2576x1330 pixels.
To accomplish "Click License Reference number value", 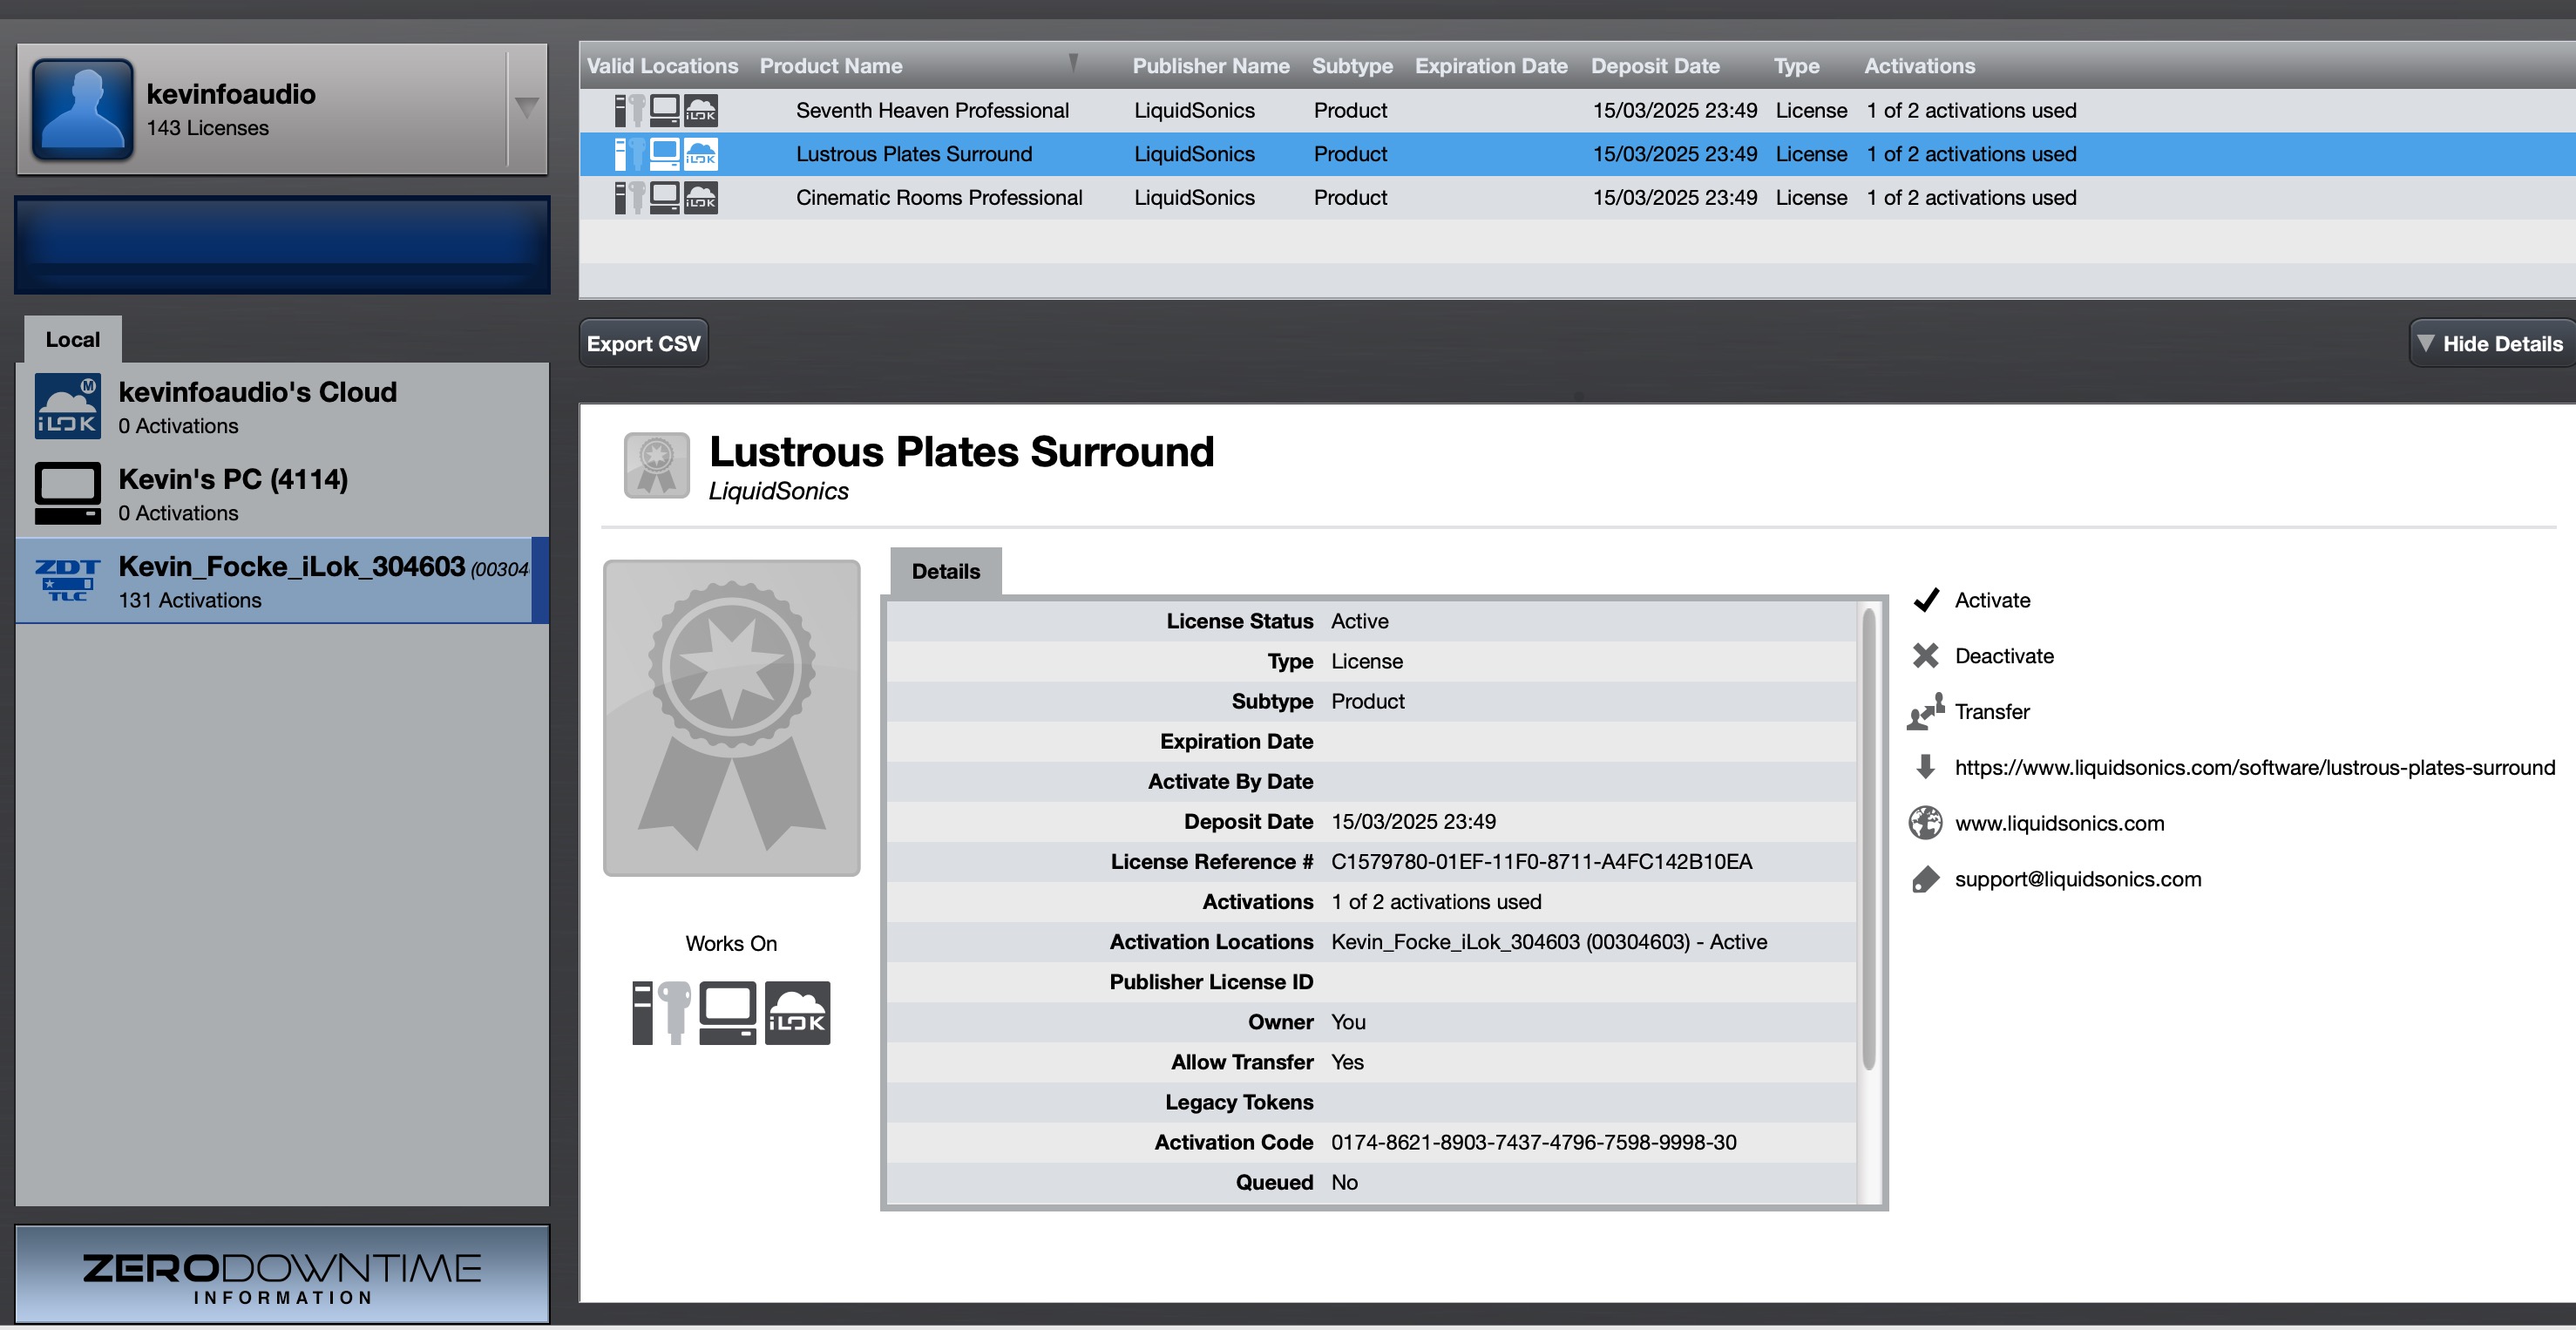I will (x=1541, y=862).
